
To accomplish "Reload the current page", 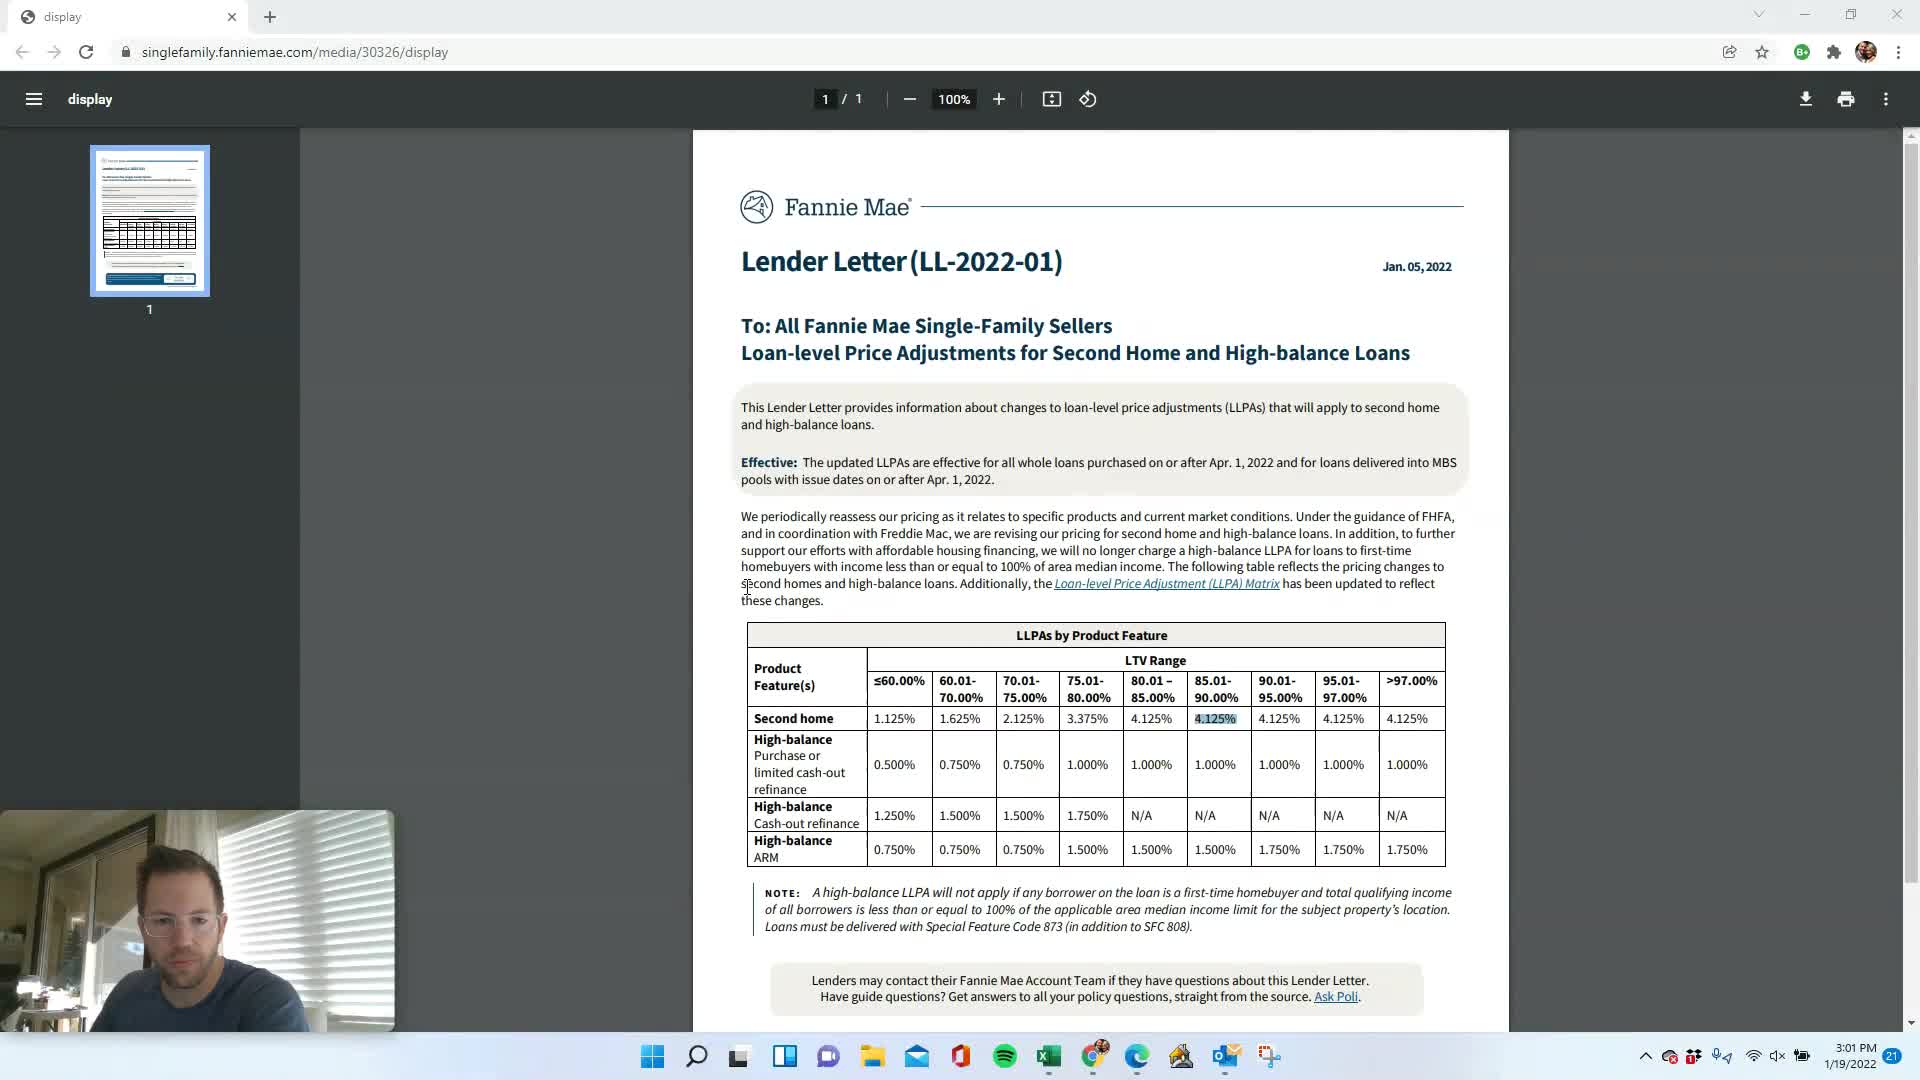I will coord(86,52).
